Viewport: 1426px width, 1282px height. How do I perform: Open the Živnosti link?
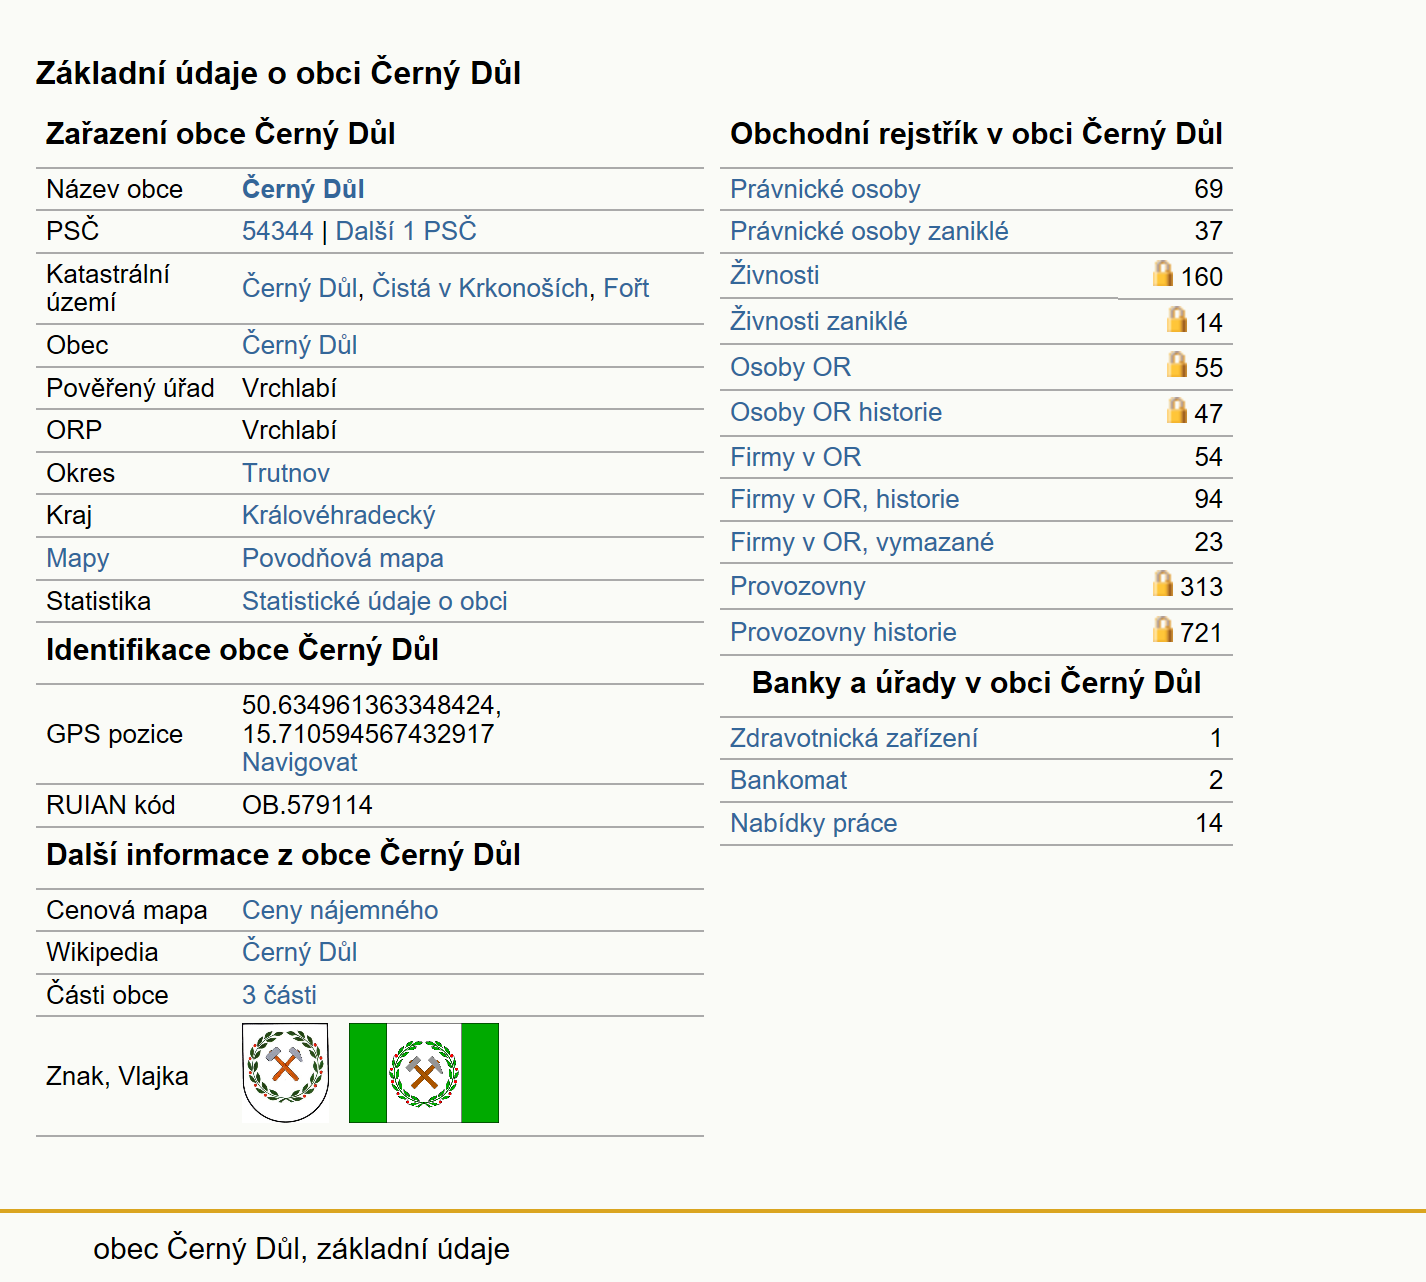pos(774,275)
